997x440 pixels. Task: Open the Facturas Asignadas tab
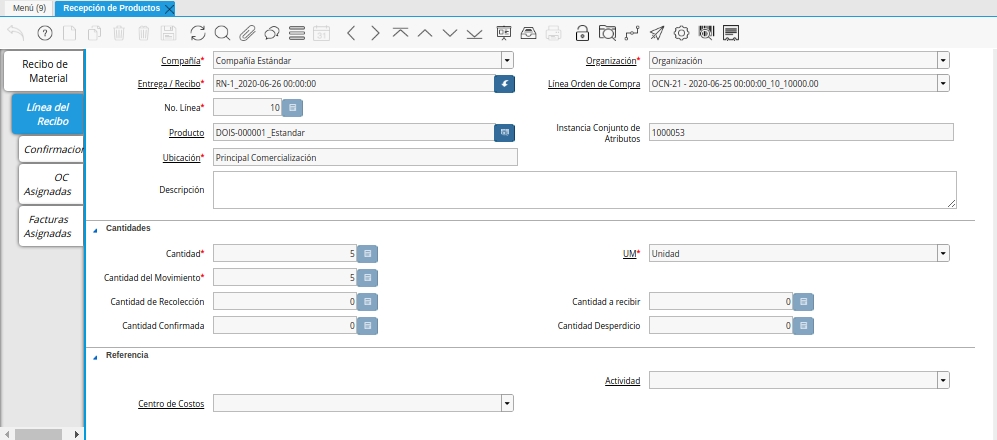pyautogui.click(x=48, y=226)
